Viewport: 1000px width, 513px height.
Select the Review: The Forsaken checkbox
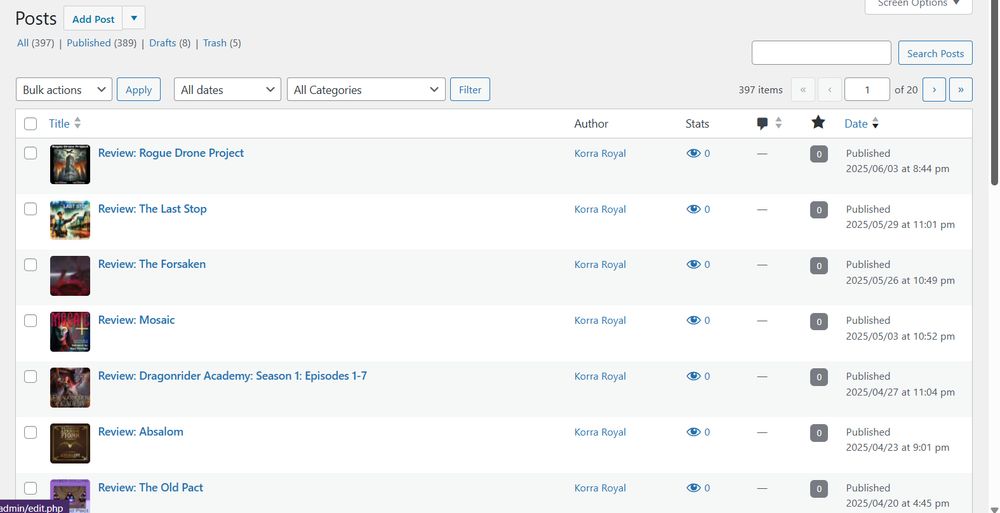[30, 265]
